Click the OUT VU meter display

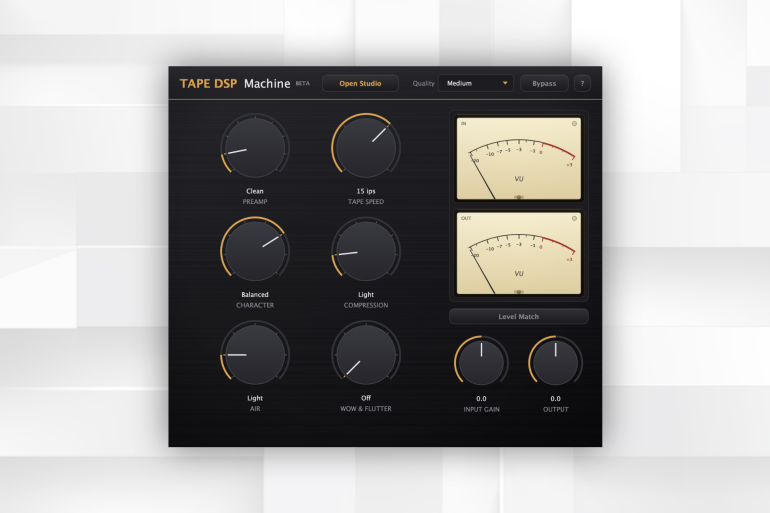click(x=519, y=253)
